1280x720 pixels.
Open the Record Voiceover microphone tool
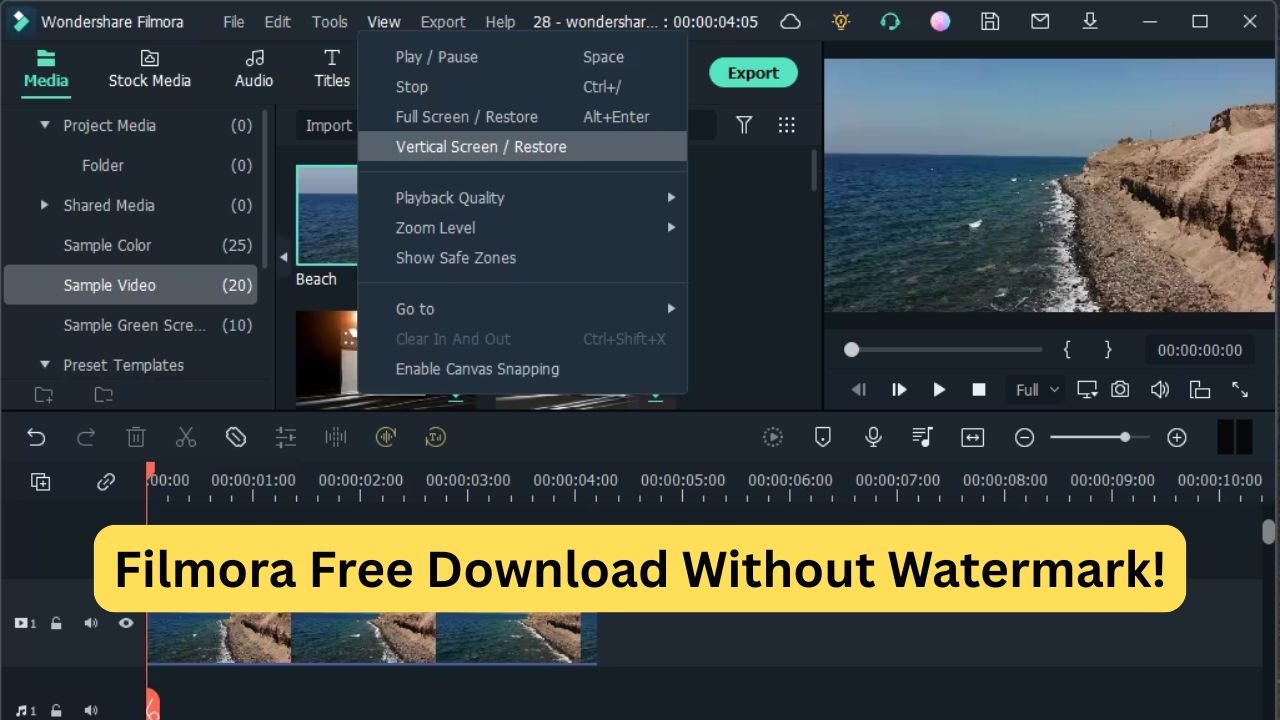click(x=872, y=437)
